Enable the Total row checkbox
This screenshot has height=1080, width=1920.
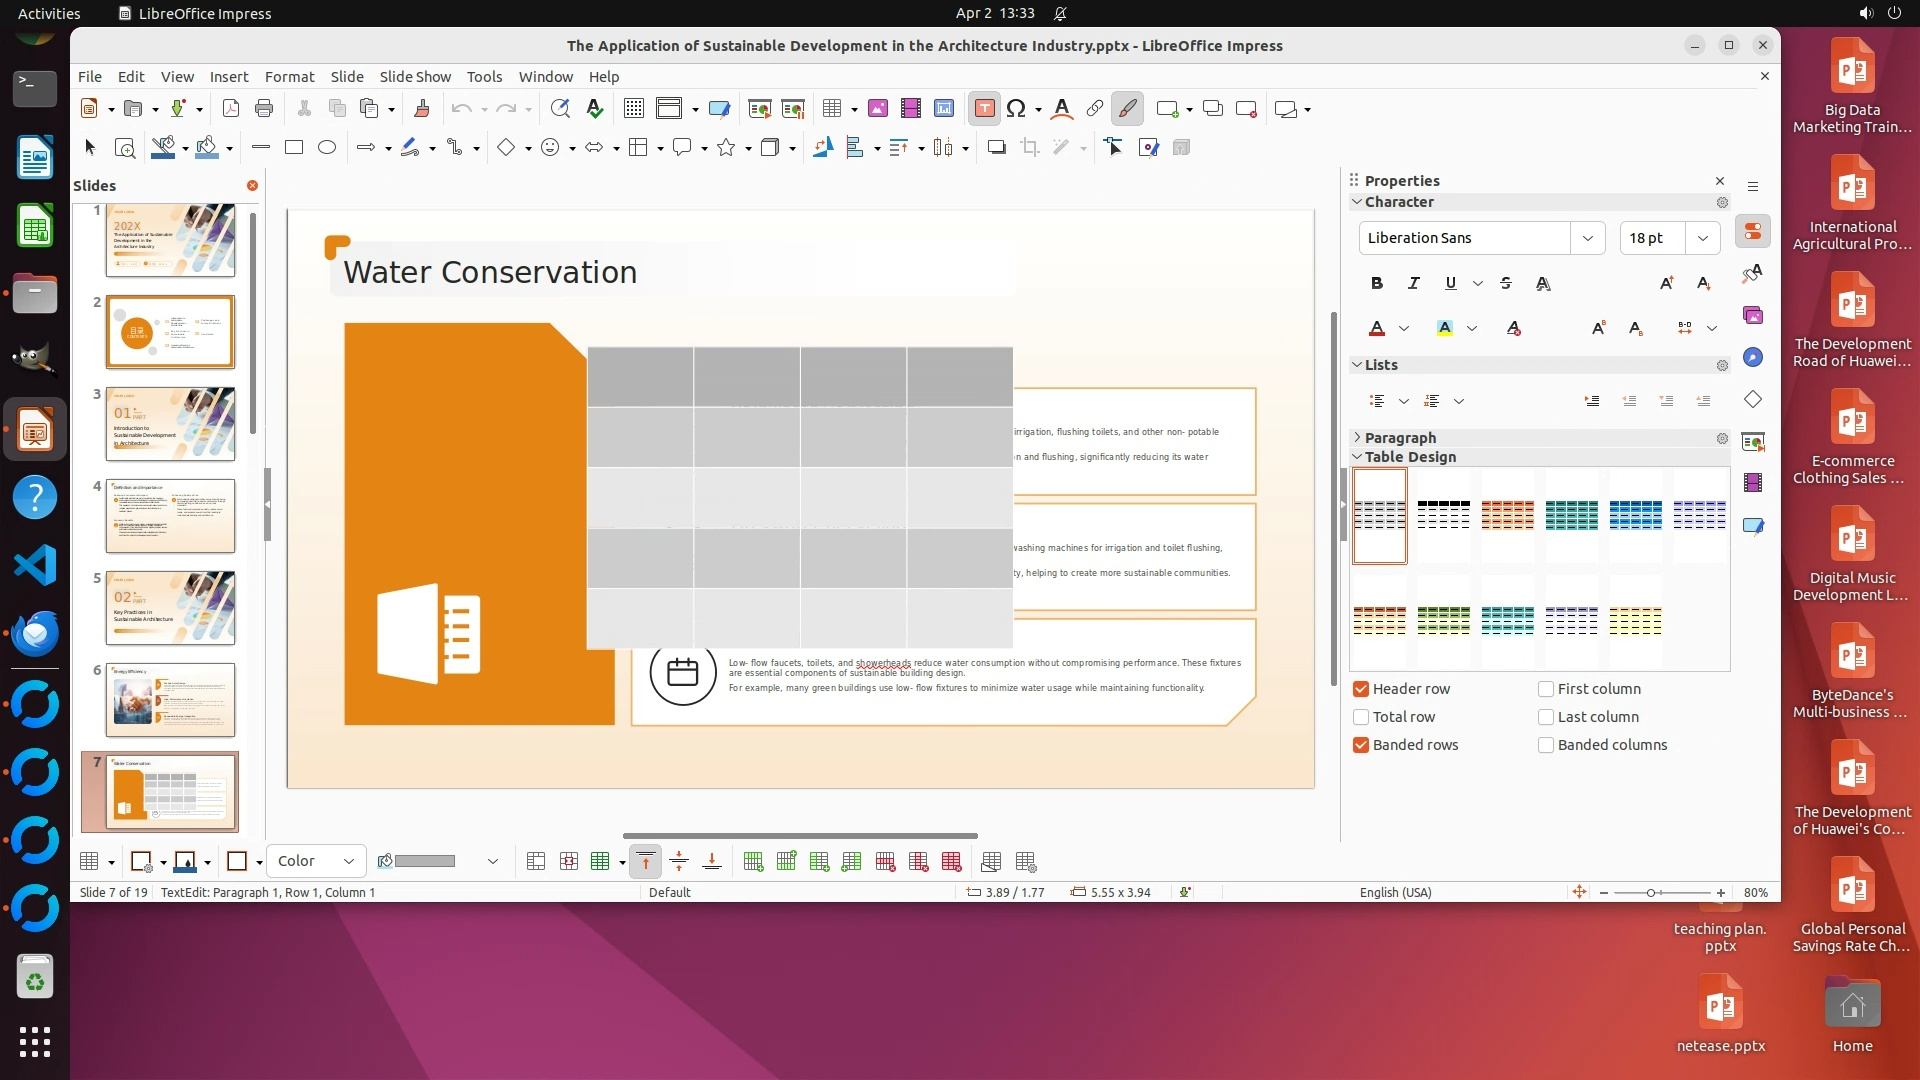click(1361, 717)
